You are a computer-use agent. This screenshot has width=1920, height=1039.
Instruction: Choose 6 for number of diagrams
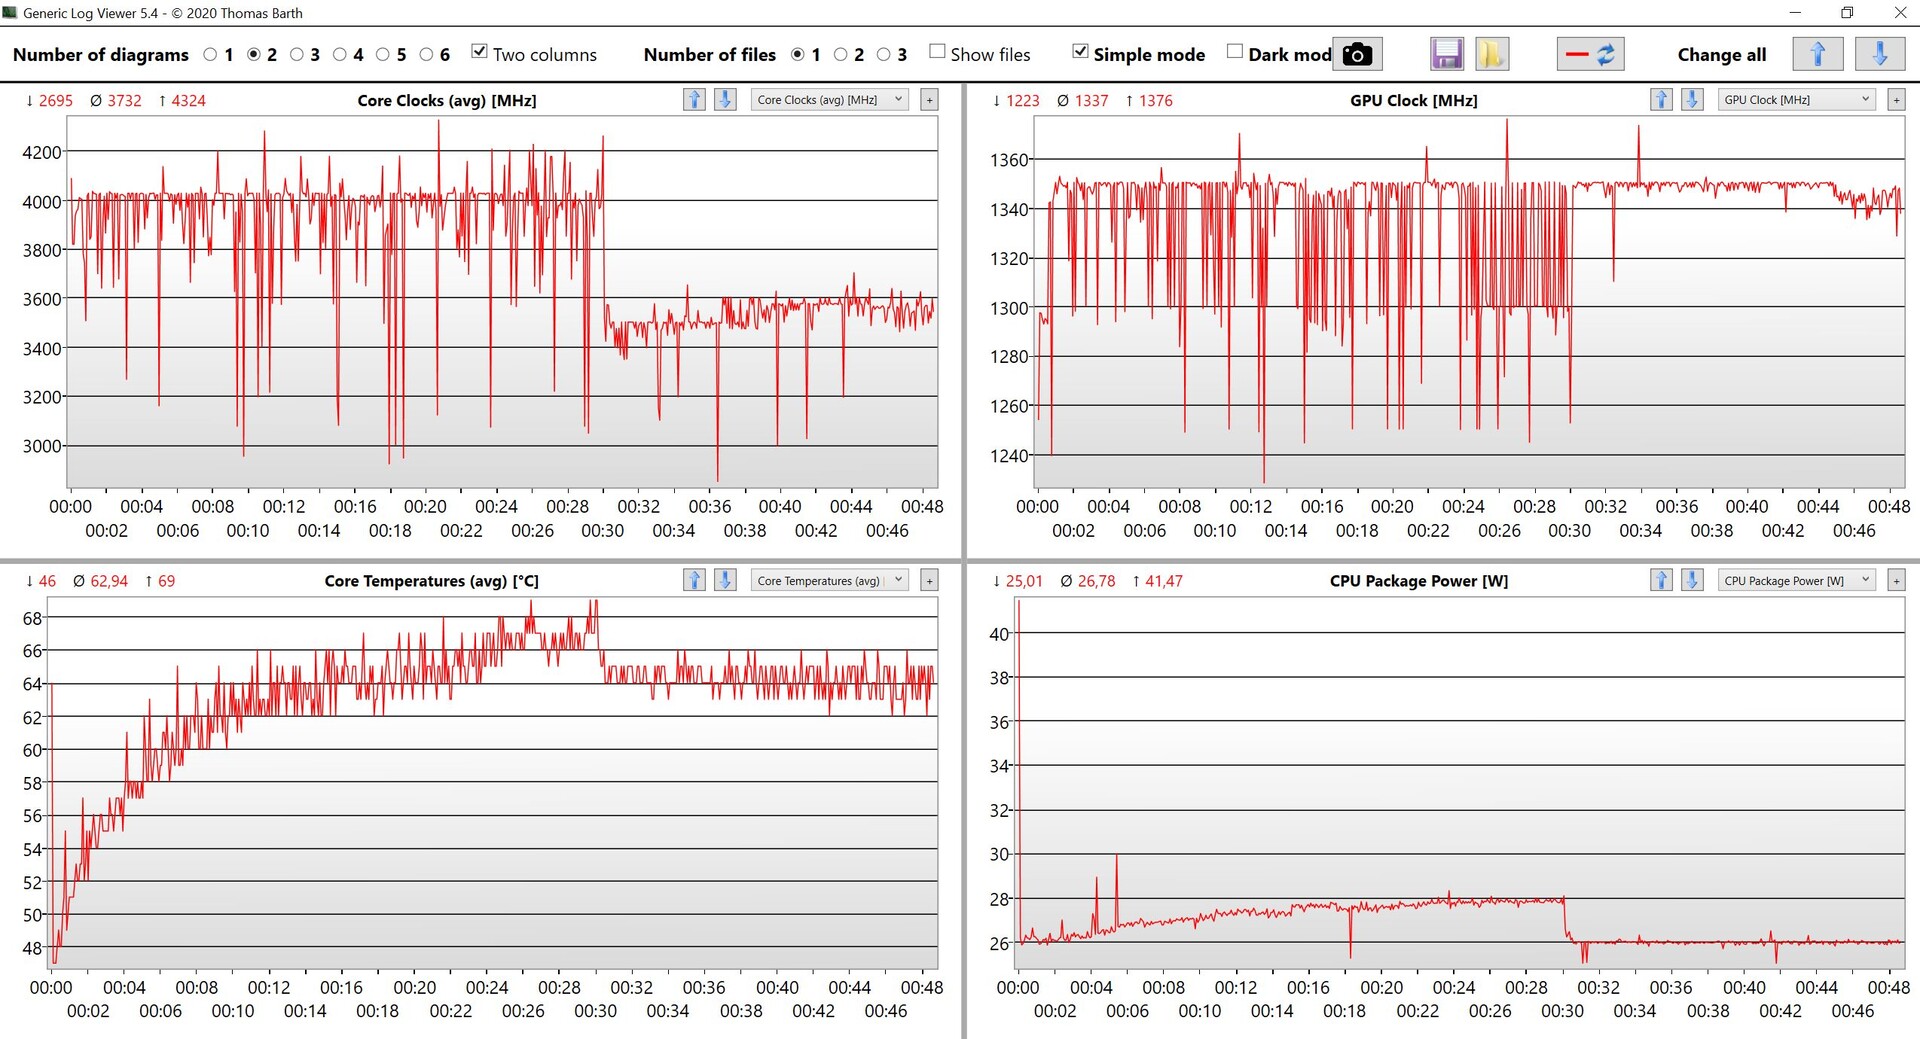pyautogui.click(x=426, y=55)
